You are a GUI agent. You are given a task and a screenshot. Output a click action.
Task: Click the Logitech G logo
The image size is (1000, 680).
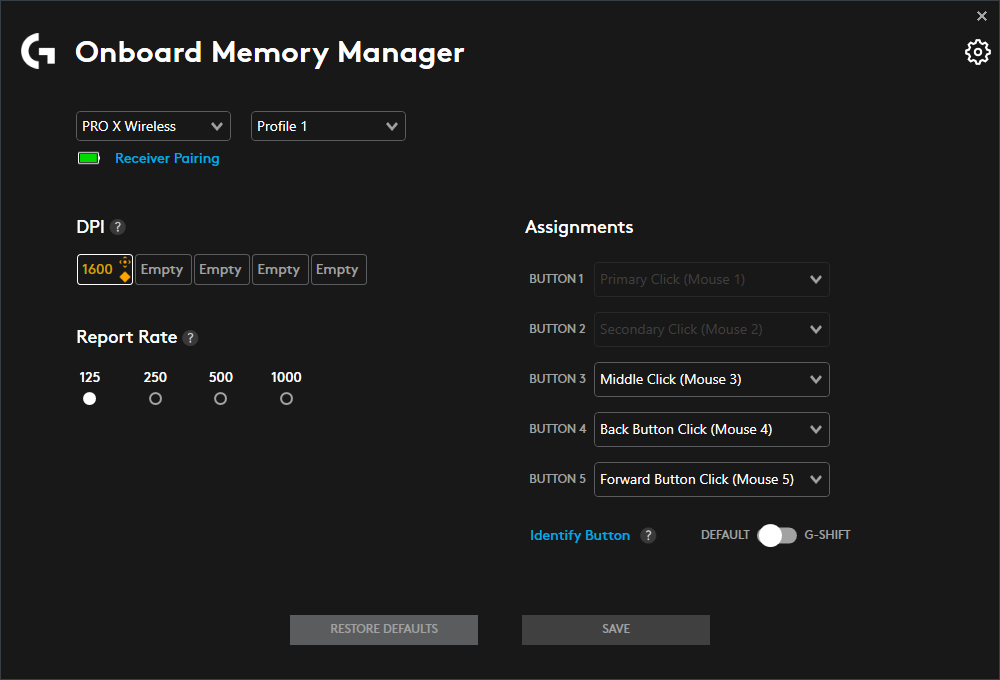point(38,52)
